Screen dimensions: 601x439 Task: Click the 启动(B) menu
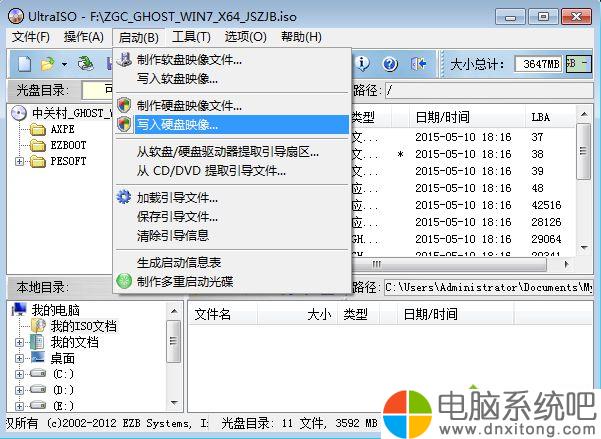(x=138, y=38)
